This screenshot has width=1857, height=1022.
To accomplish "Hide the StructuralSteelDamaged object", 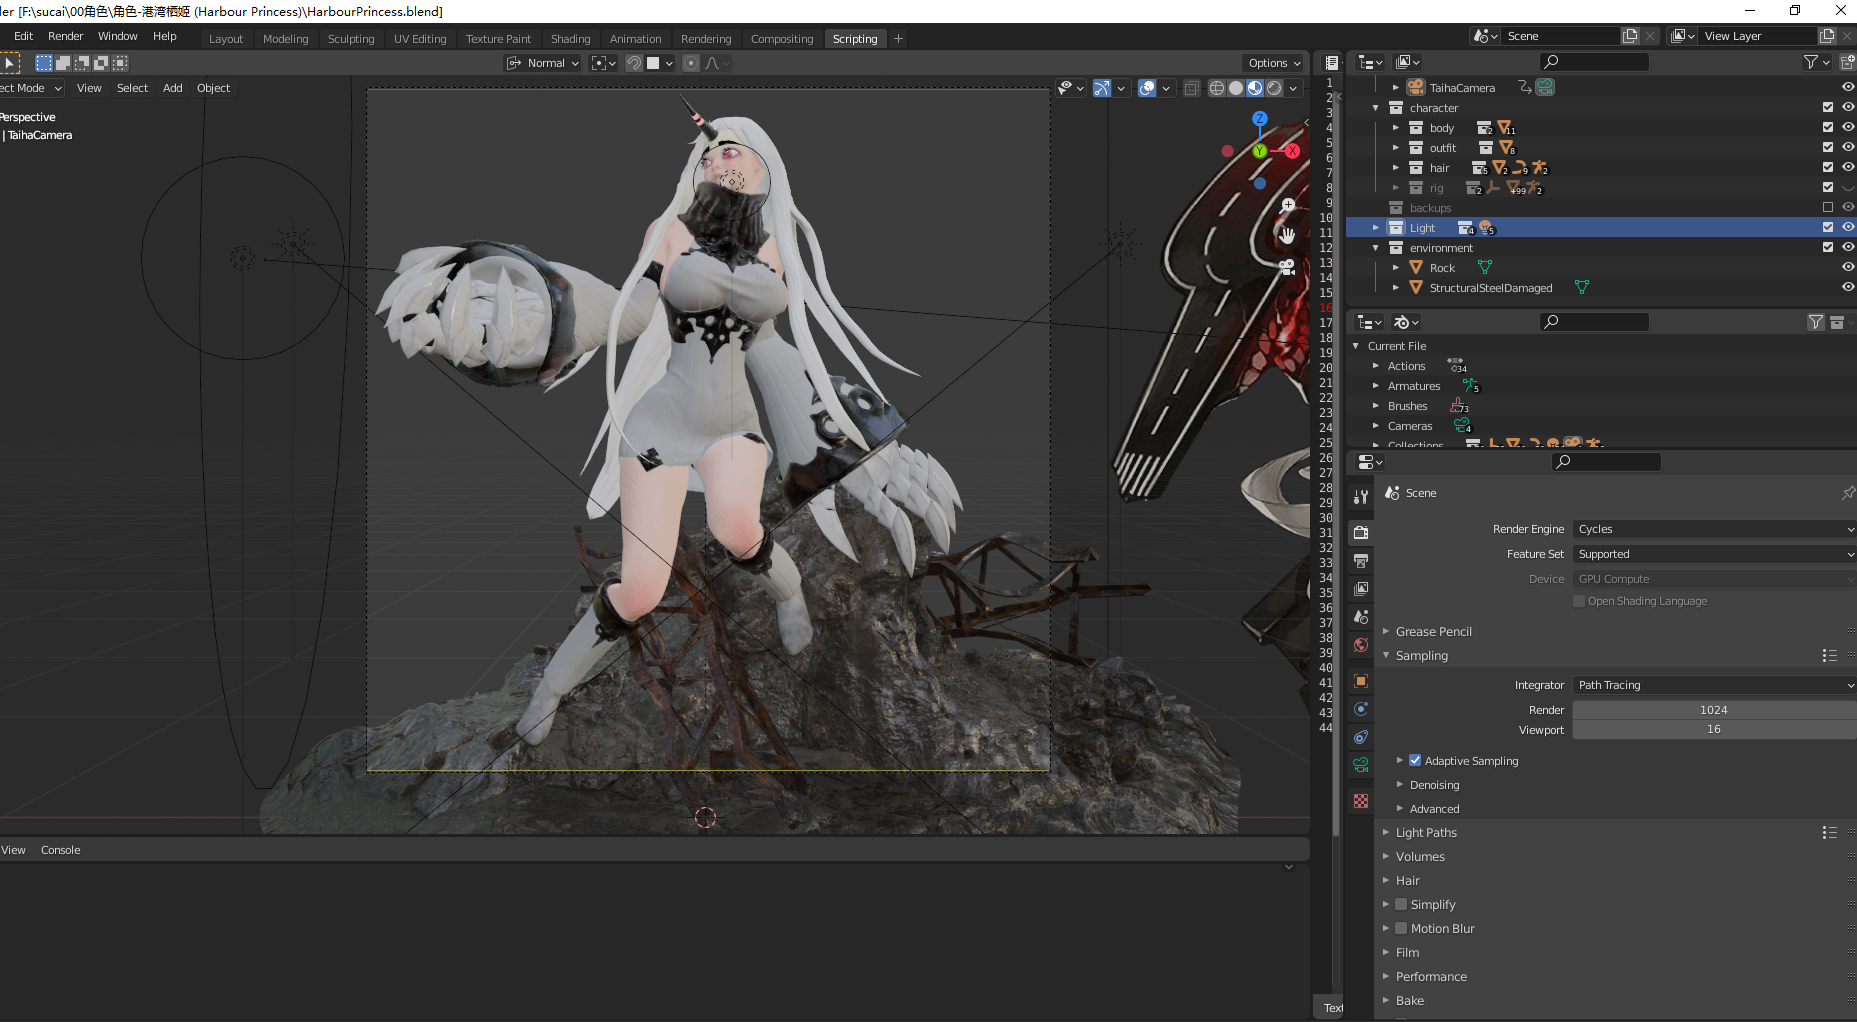I will (x=1848, y=287).
